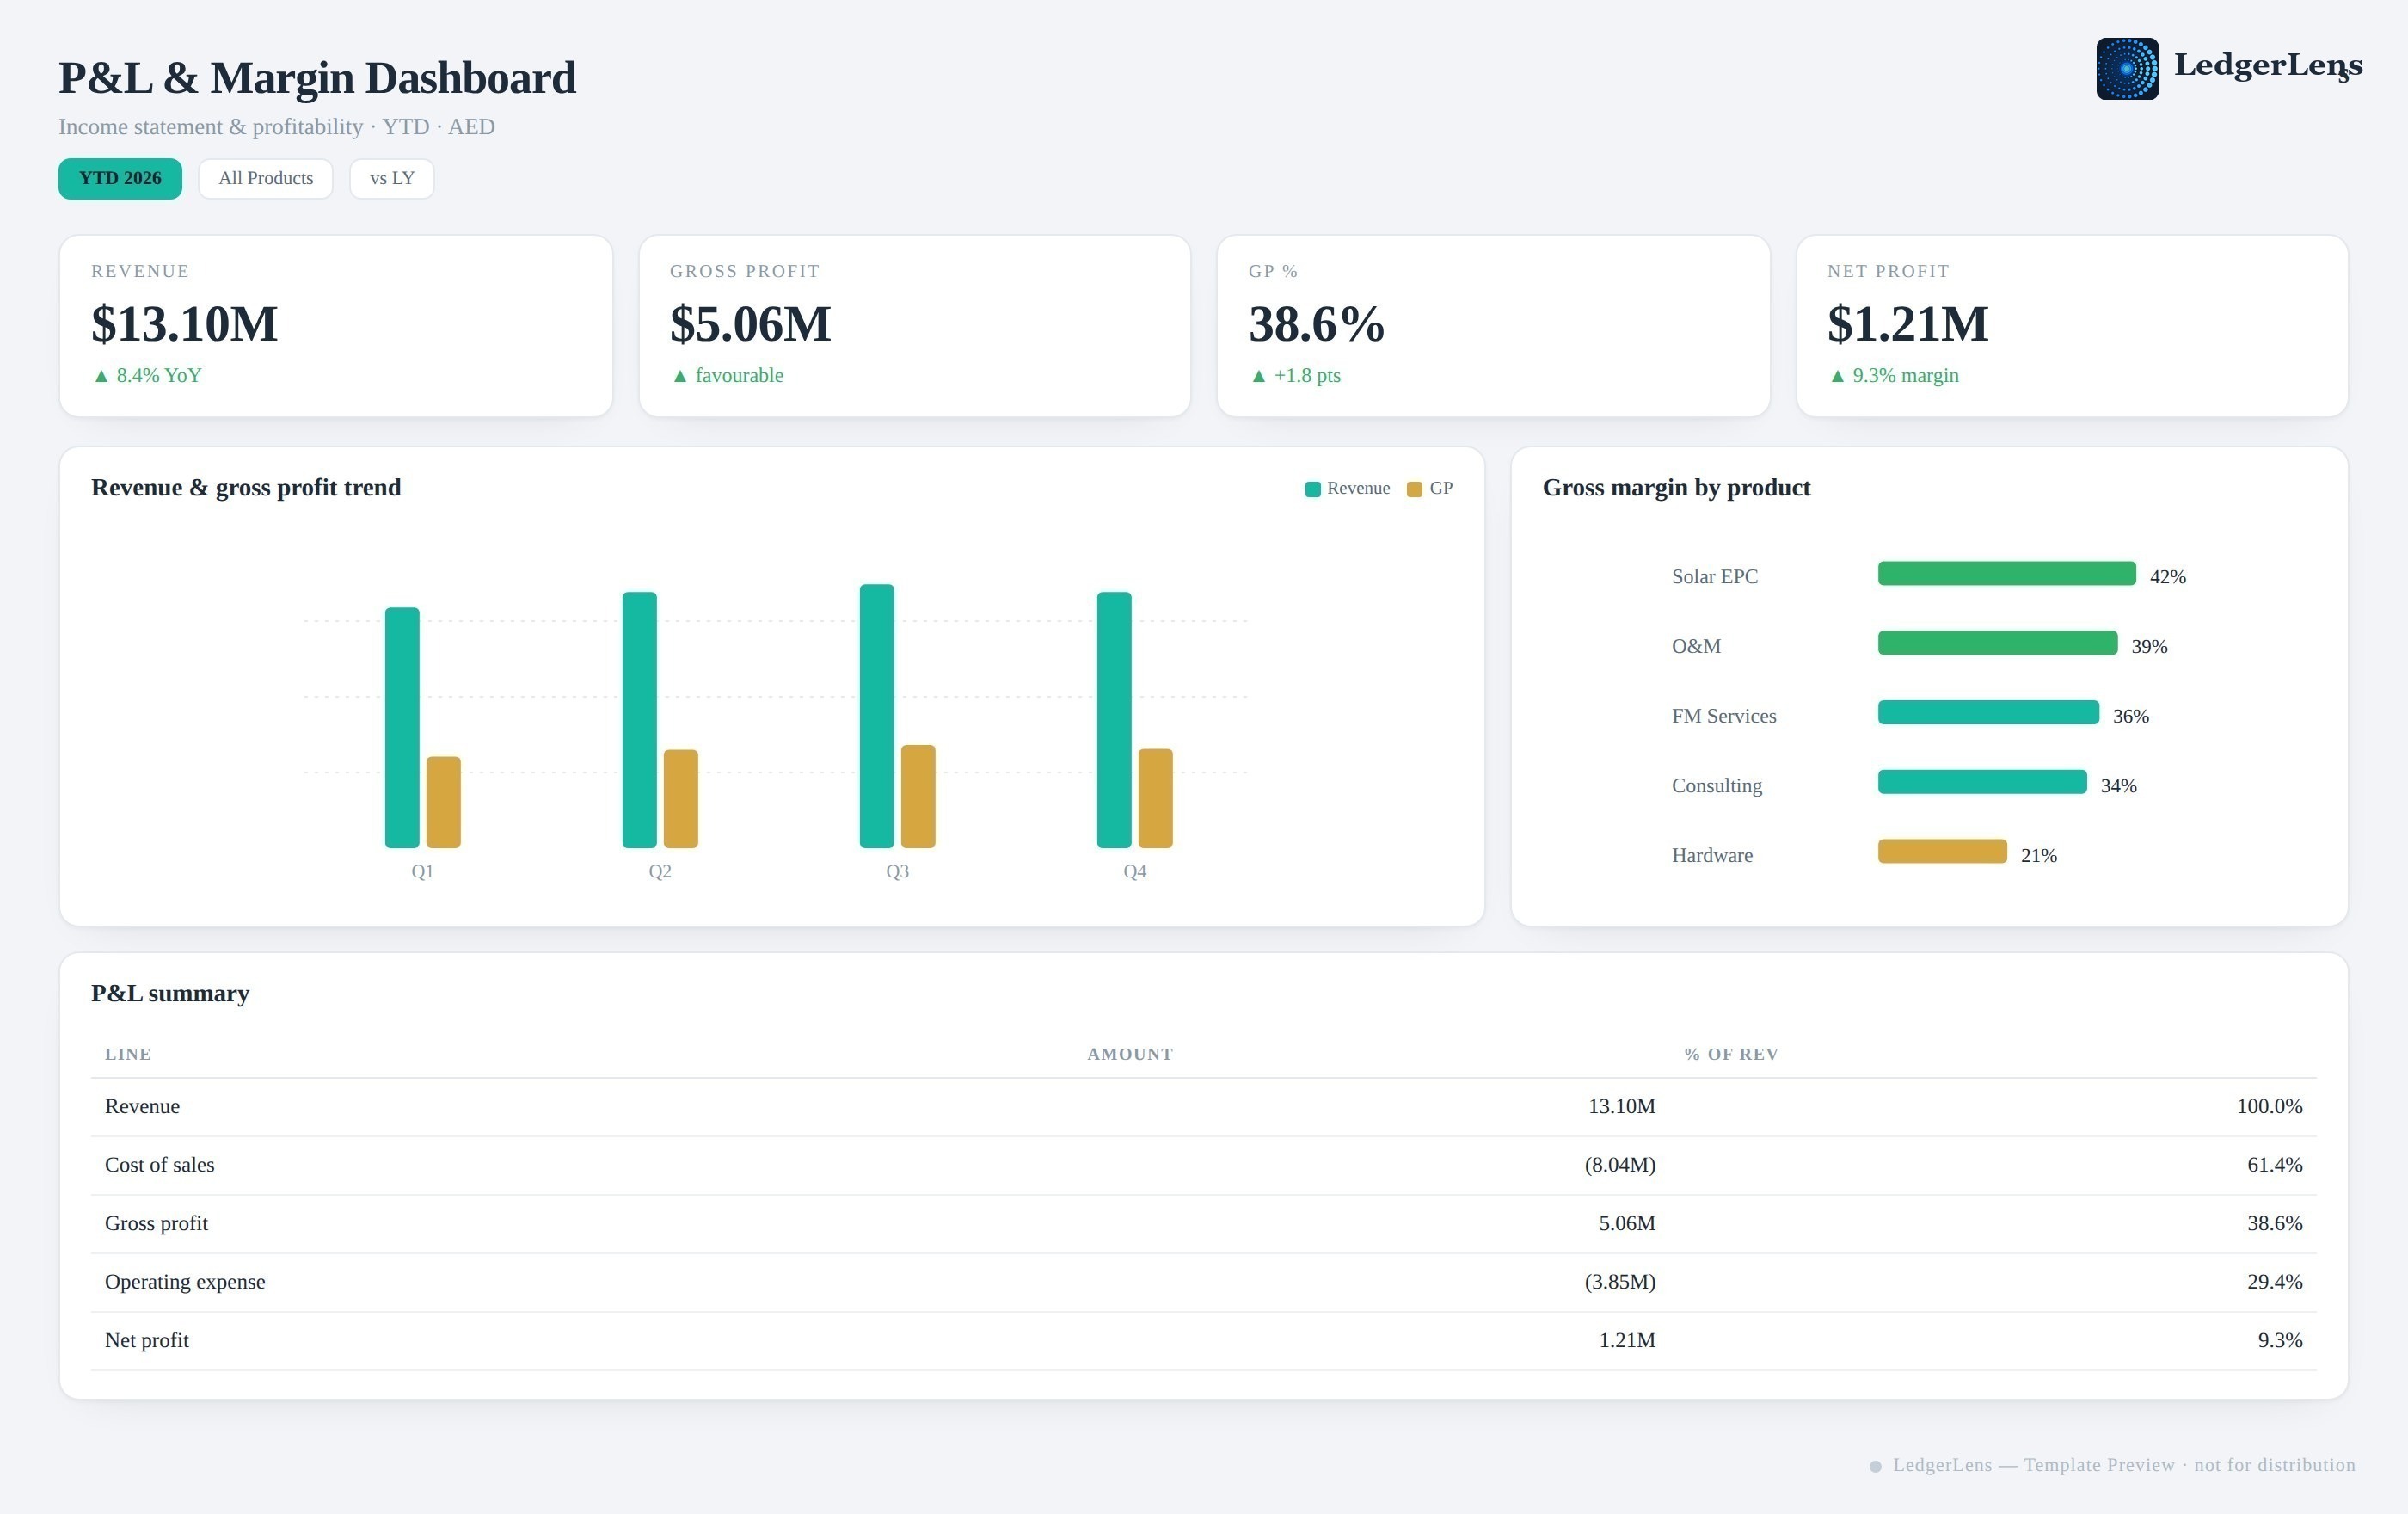Select the Revenue row label in P&L summary
The width and height of the screenshot is (2408, 1514).
142,1106
